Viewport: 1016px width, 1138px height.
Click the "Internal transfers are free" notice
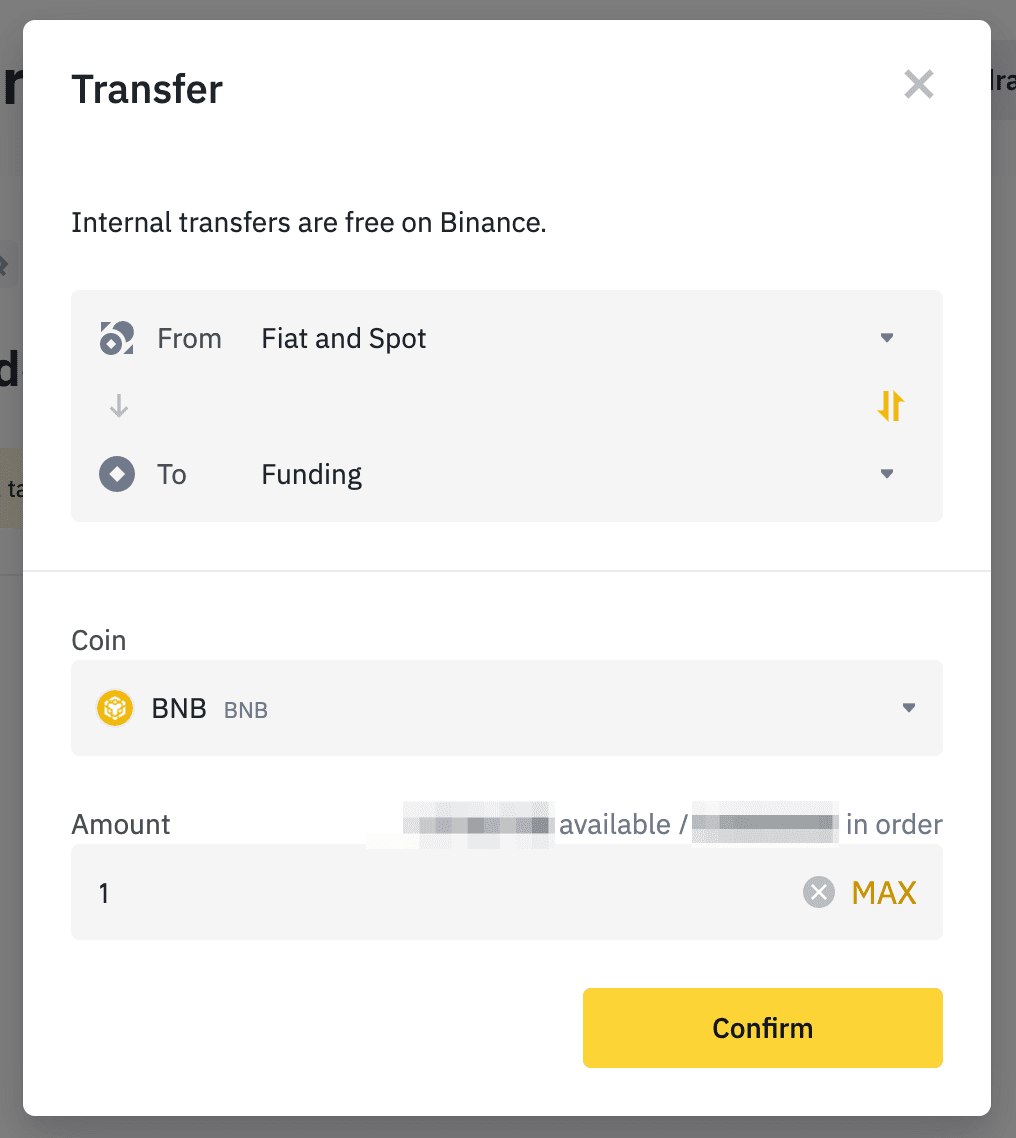click(x=308, y=222)
